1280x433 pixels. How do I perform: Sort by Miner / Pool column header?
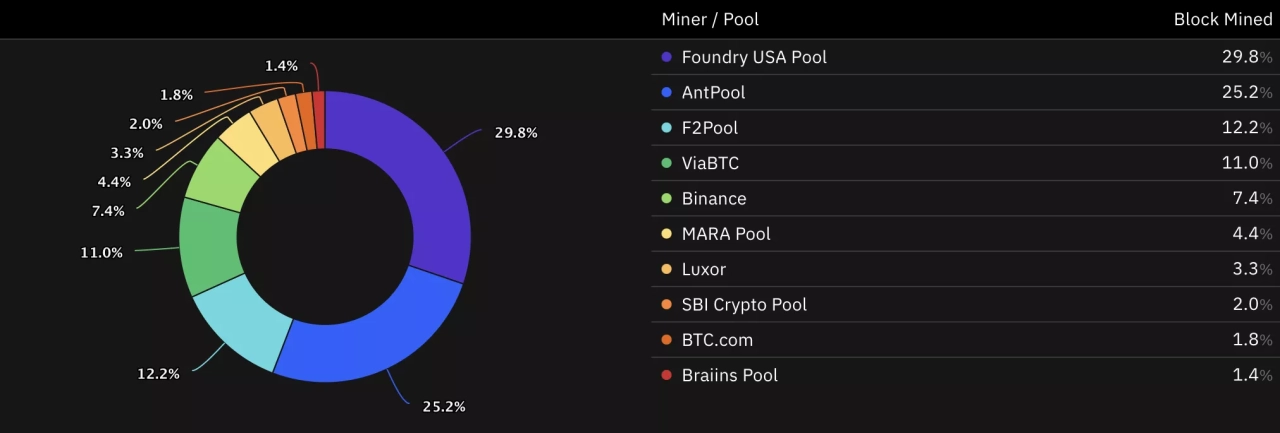[710, 20]
